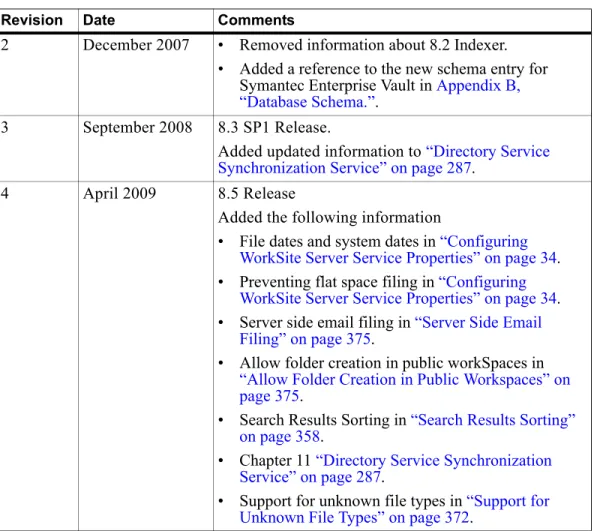Viewport: 597px width, 531px height.
Task: Follow the Configuring WorkSite Server Service Properties link for file dates
Action: (399, 250)
